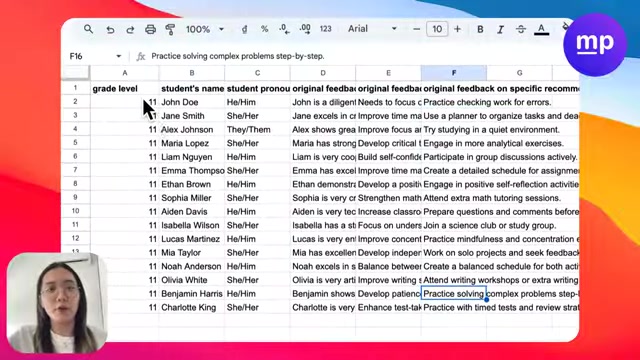Toggle strikethrough formatting
The height and width of the screenshot is (360, 640).
coord(520,29)
